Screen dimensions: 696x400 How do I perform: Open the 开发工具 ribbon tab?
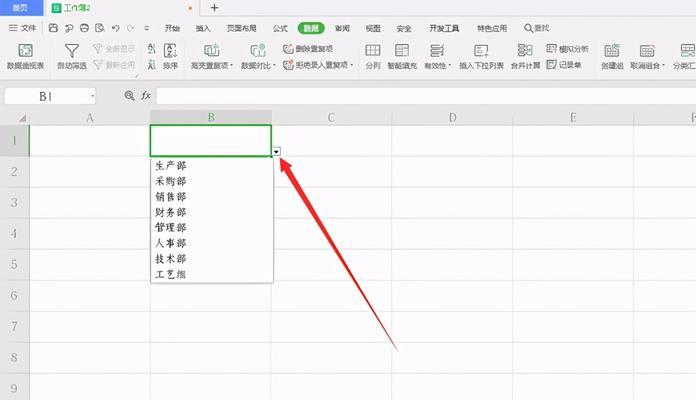(444, 28)
